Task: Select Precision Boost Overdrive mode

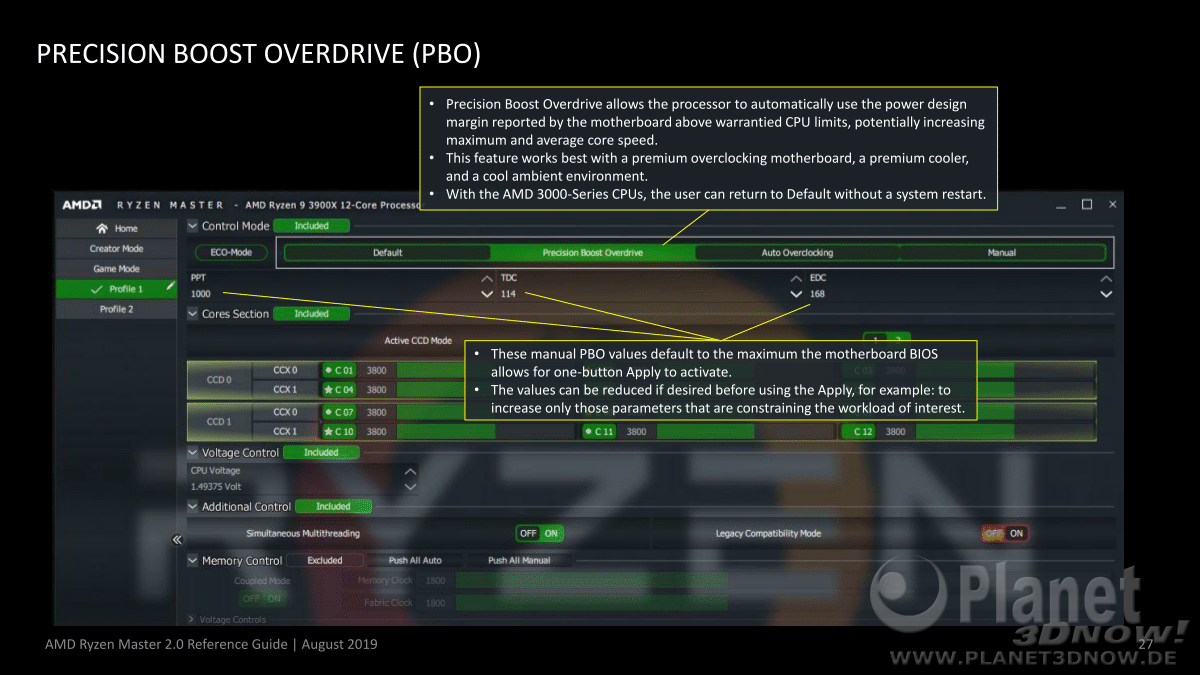Action: pyautogui.click(x=592, y=252)
